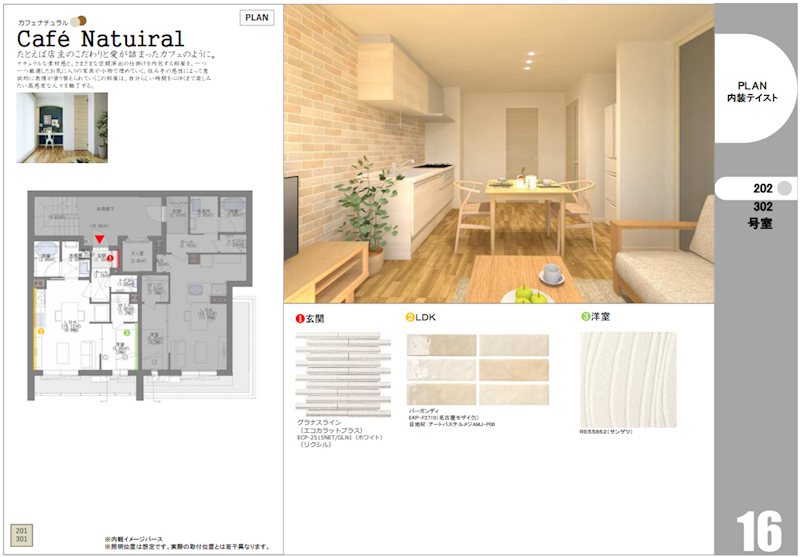
Task: Click the gray circle next to 202
Action: [x=784, y=188]
